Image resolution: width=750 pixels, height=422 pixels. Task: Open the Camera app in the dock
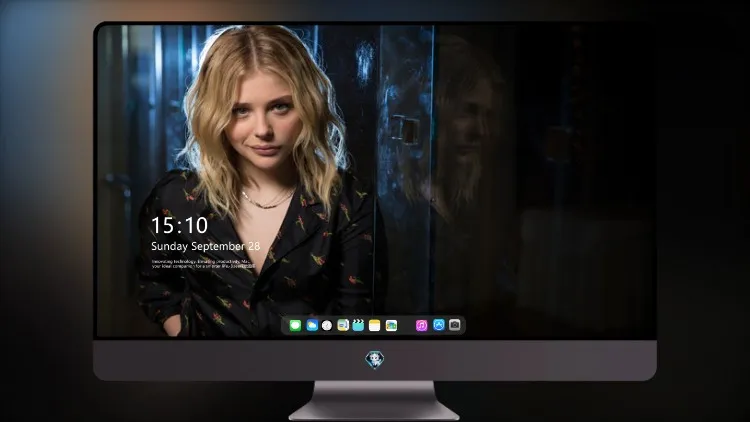[455, 325]
